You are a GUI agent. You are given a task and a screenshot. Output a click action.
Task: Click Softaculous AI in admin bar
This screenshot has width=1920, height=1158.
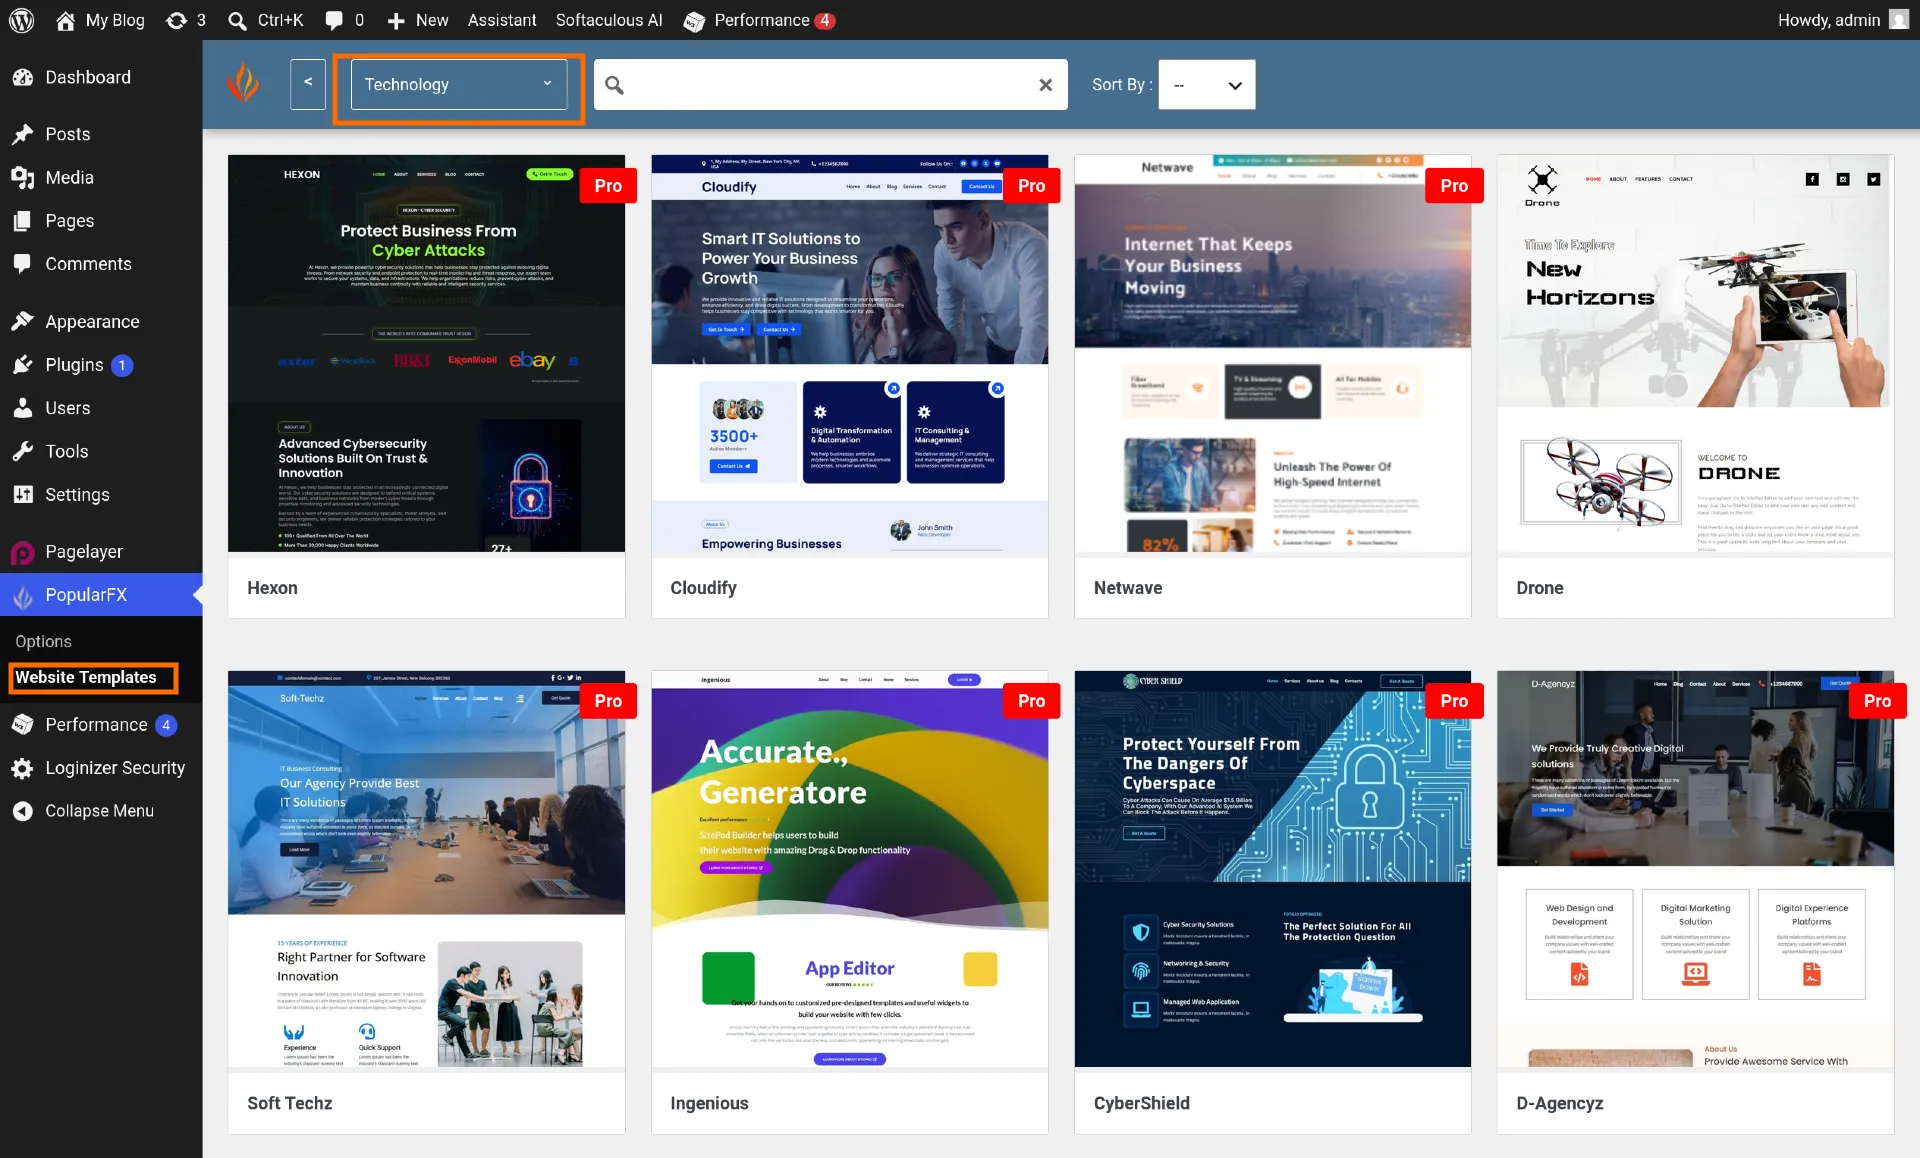(609, 20)
